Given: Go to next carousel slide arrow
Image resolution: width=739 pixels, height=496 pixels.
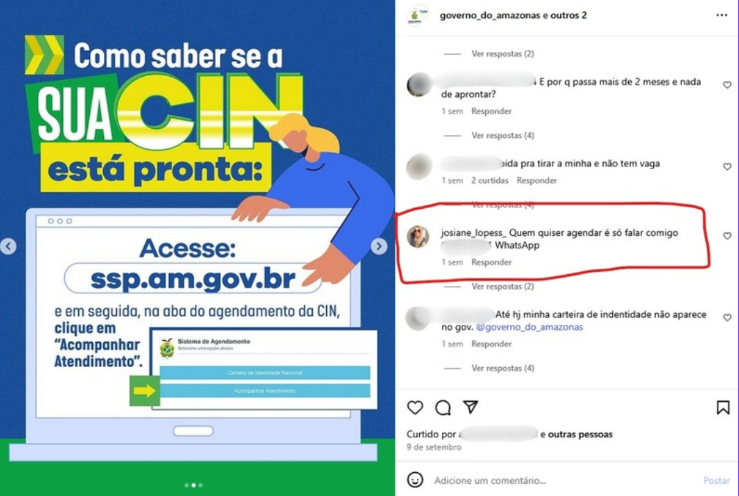Looking at the screenshot, I should [378, 246].
